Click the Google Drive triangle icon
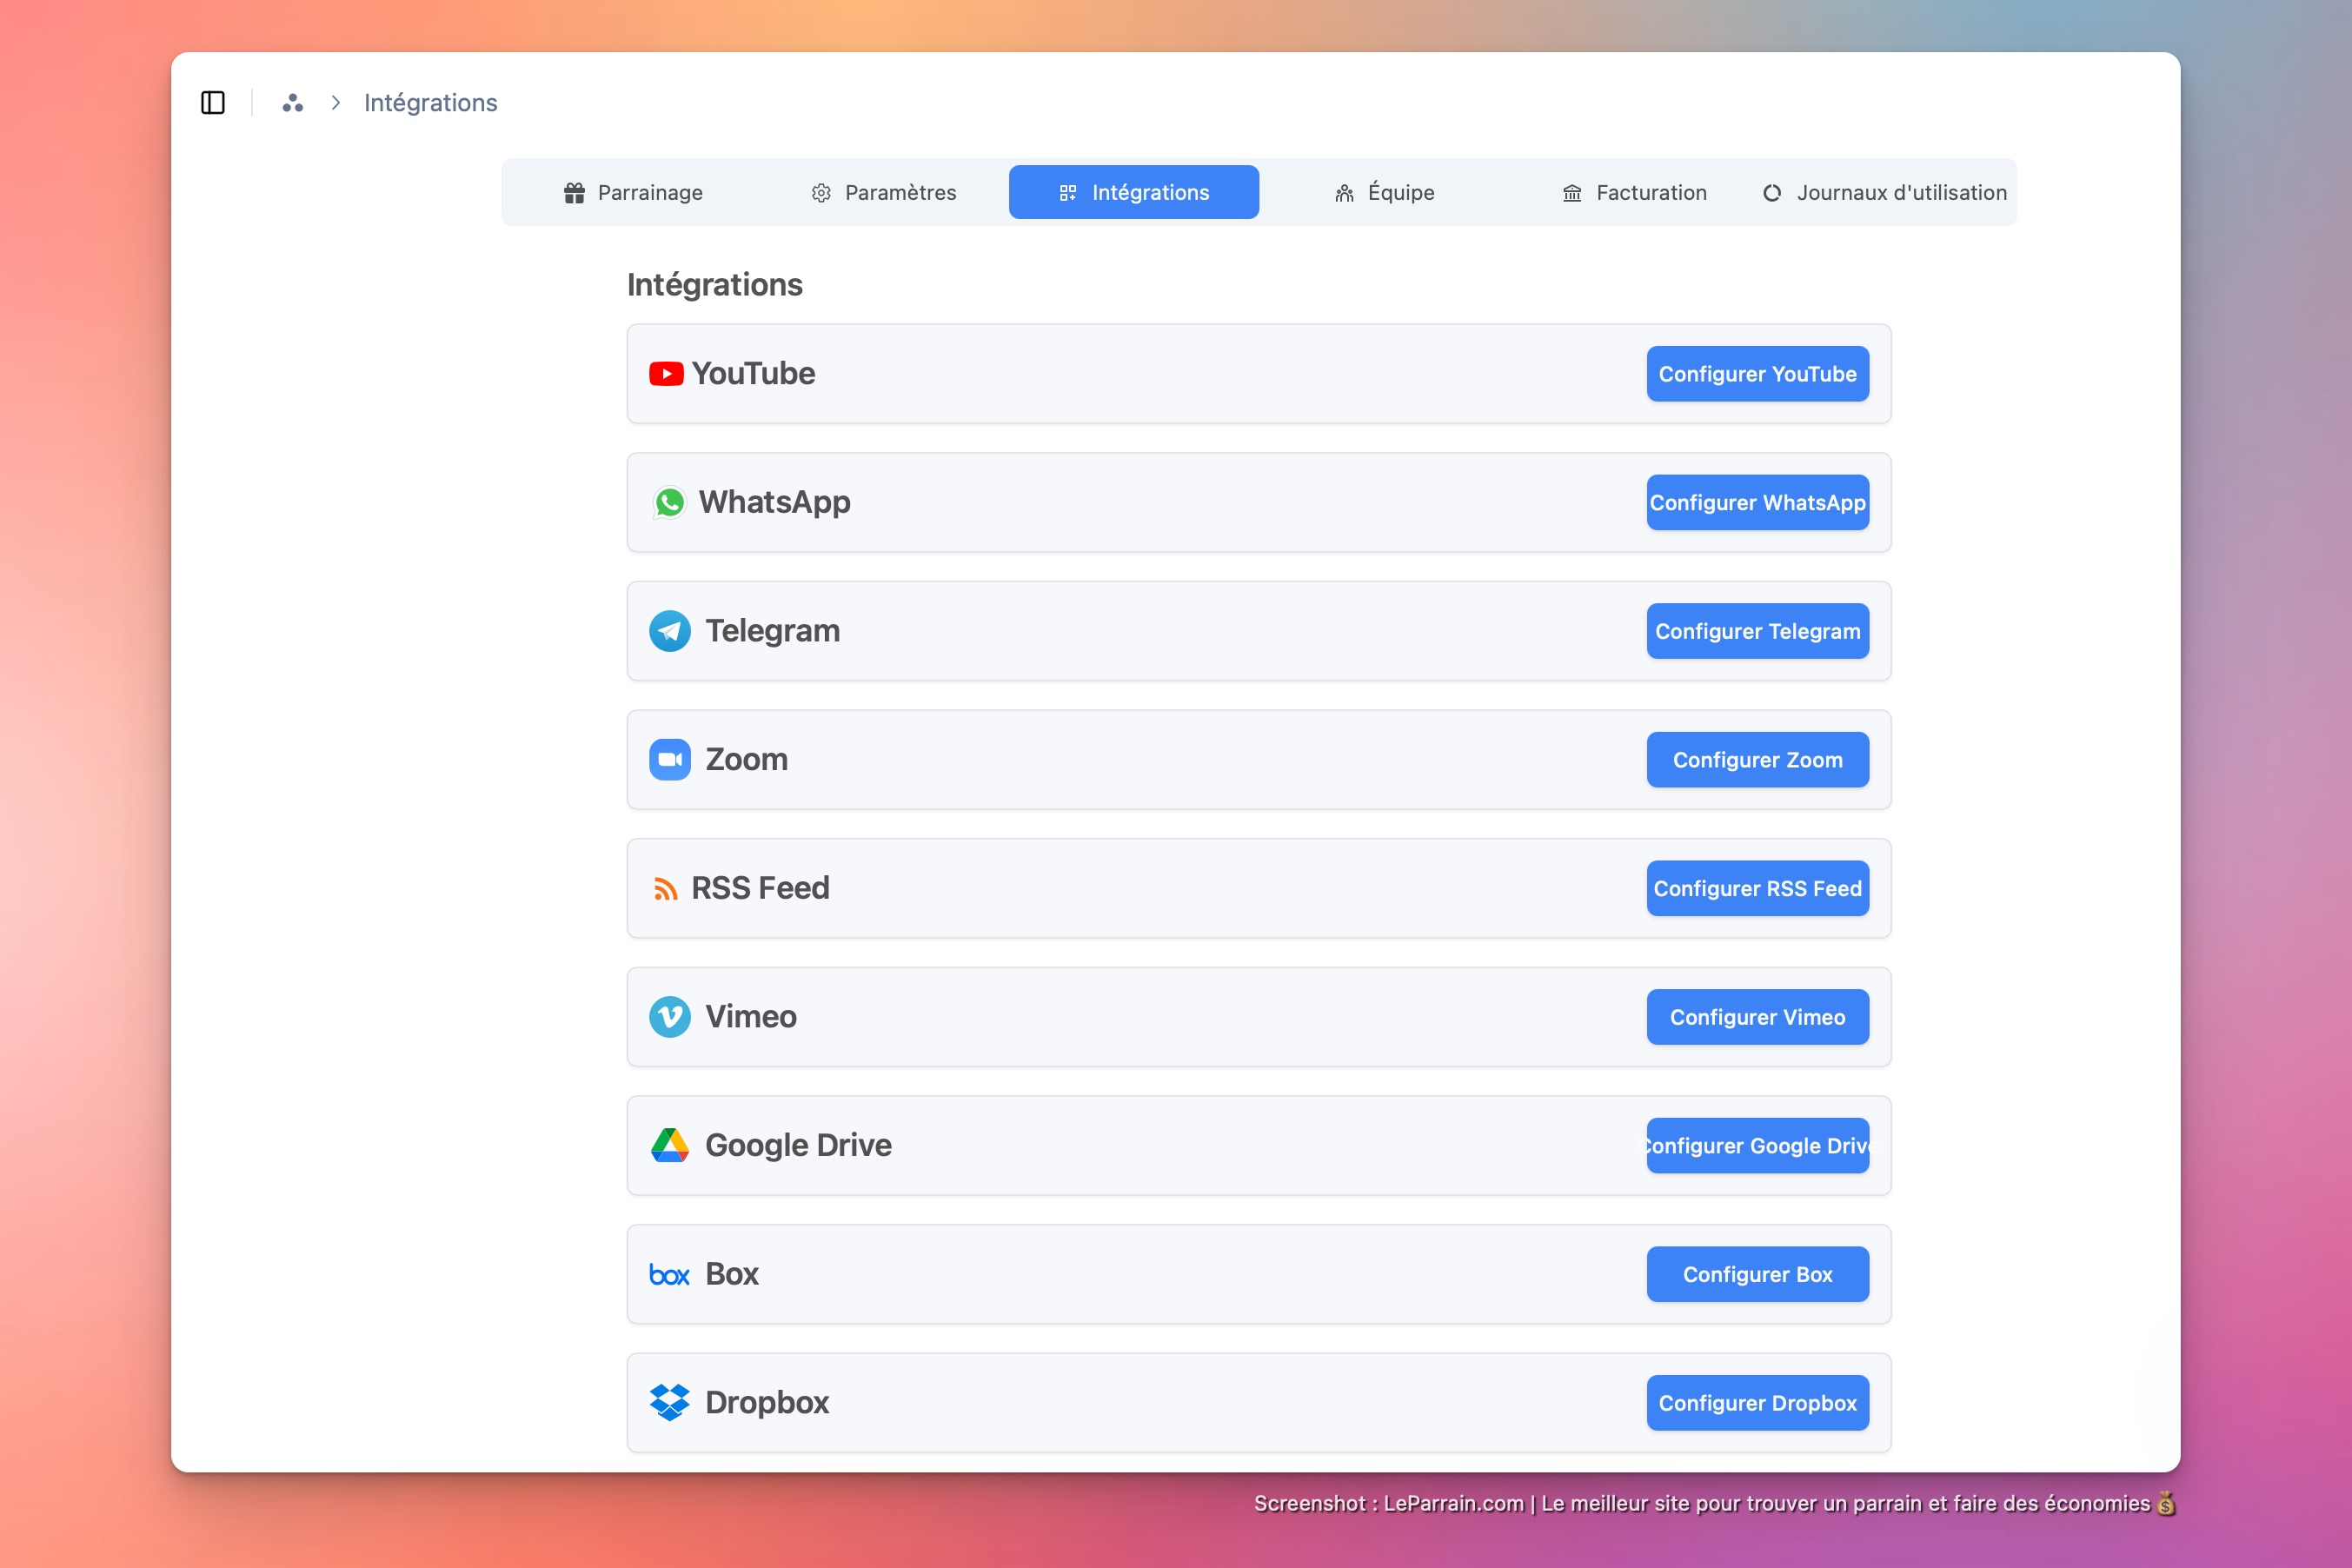Image resolution: width=2352 pixels, height=1568 pixels. click(669, 1145)
